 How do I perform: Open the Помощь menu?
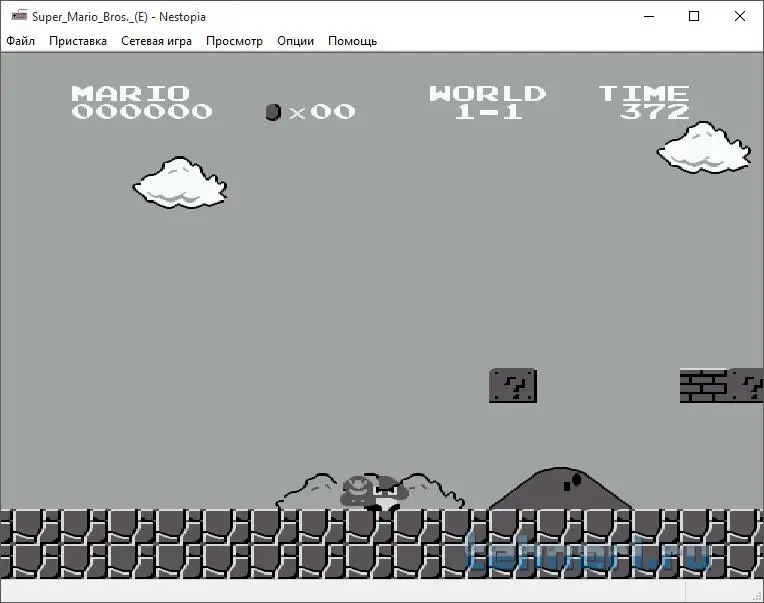[x=352, y=41]
